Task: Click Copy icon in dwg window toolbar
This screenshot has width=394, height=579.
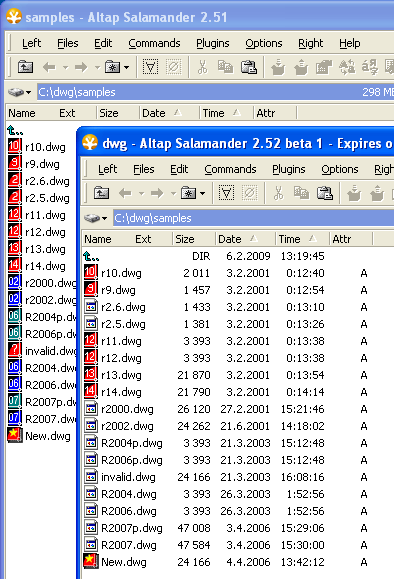Action: (x=301, y=193)
